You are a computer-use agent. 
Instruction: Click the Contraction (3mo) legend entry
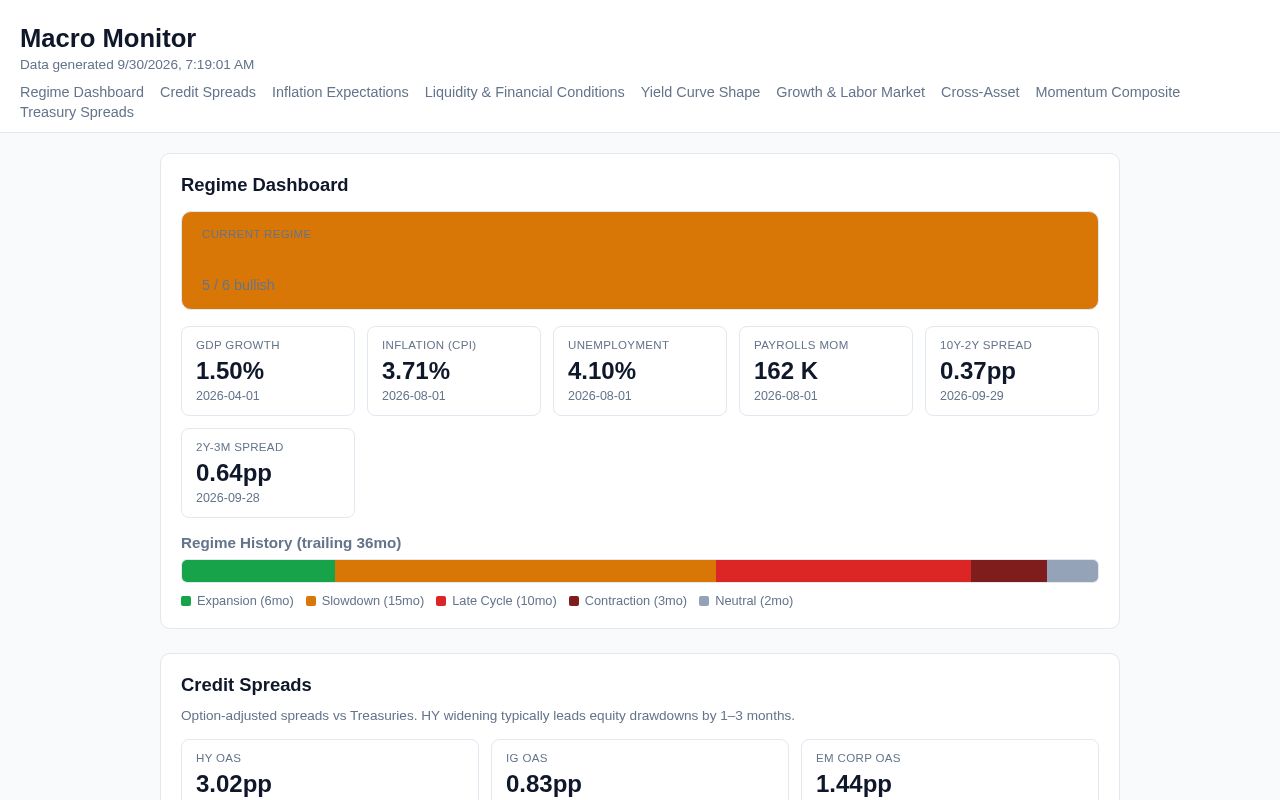628,601
